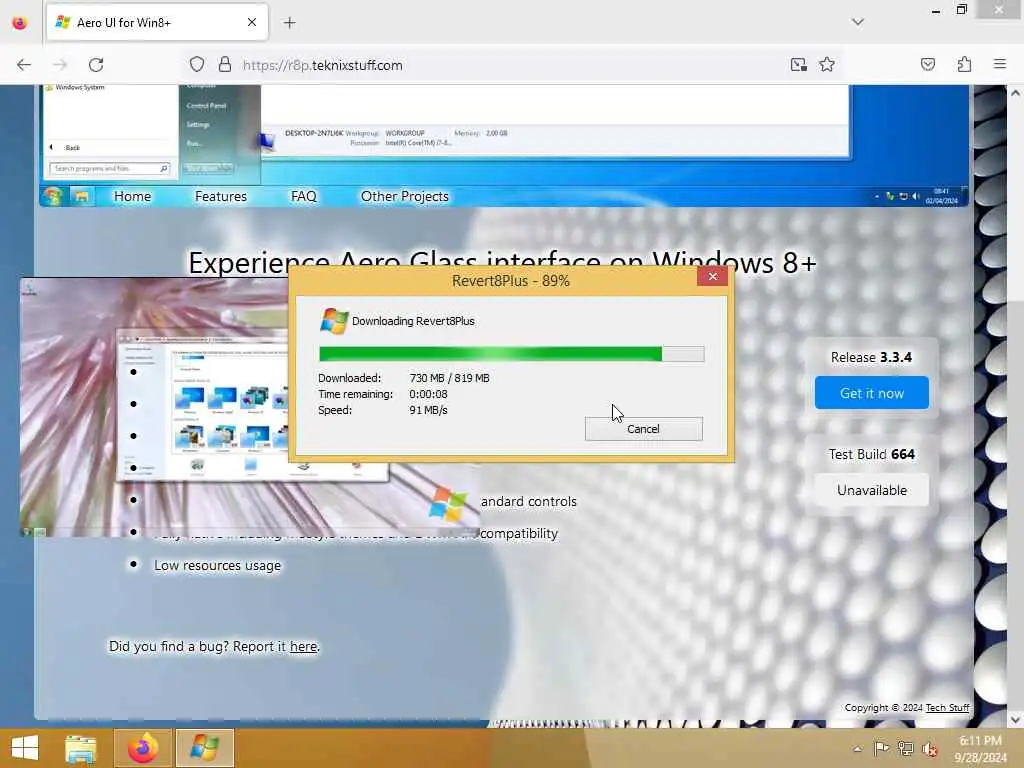Screen dimensions: 1024x768
Task: Cancel the Revert8Plus download
Action: point(643,429)
